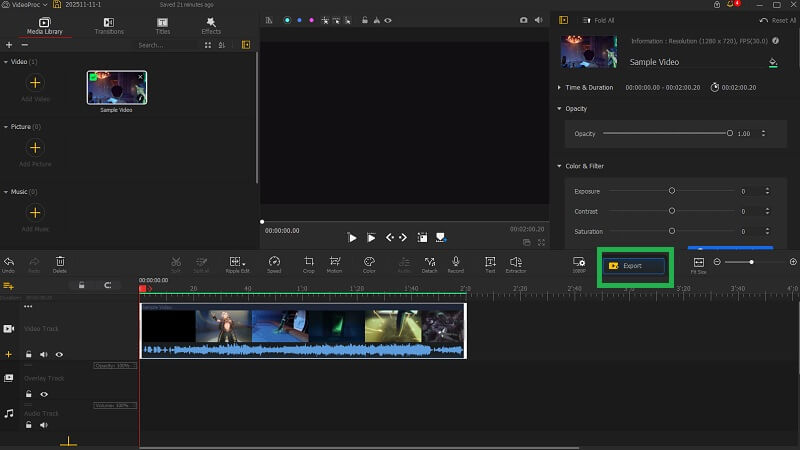Take a snapshot with camera icon

[x=523, y=19]
